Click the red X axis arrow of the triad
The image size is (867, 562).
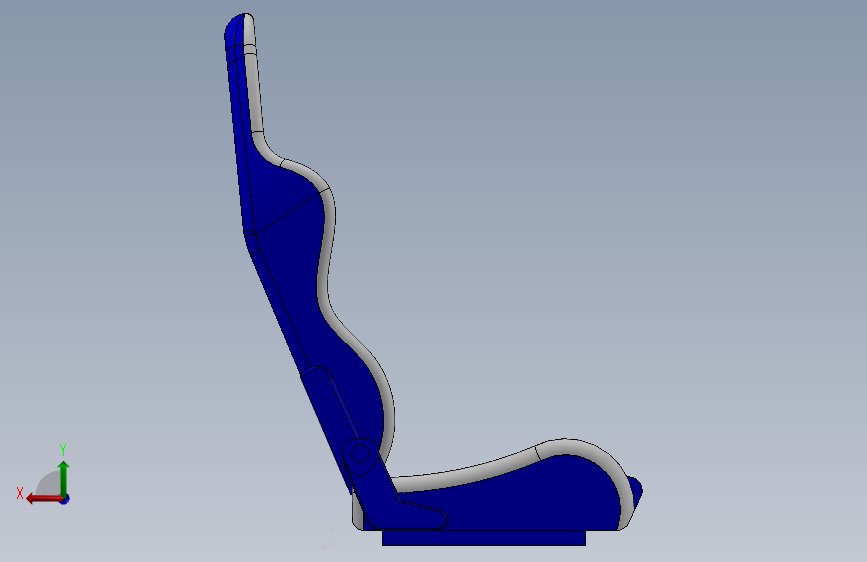point(43,499)
